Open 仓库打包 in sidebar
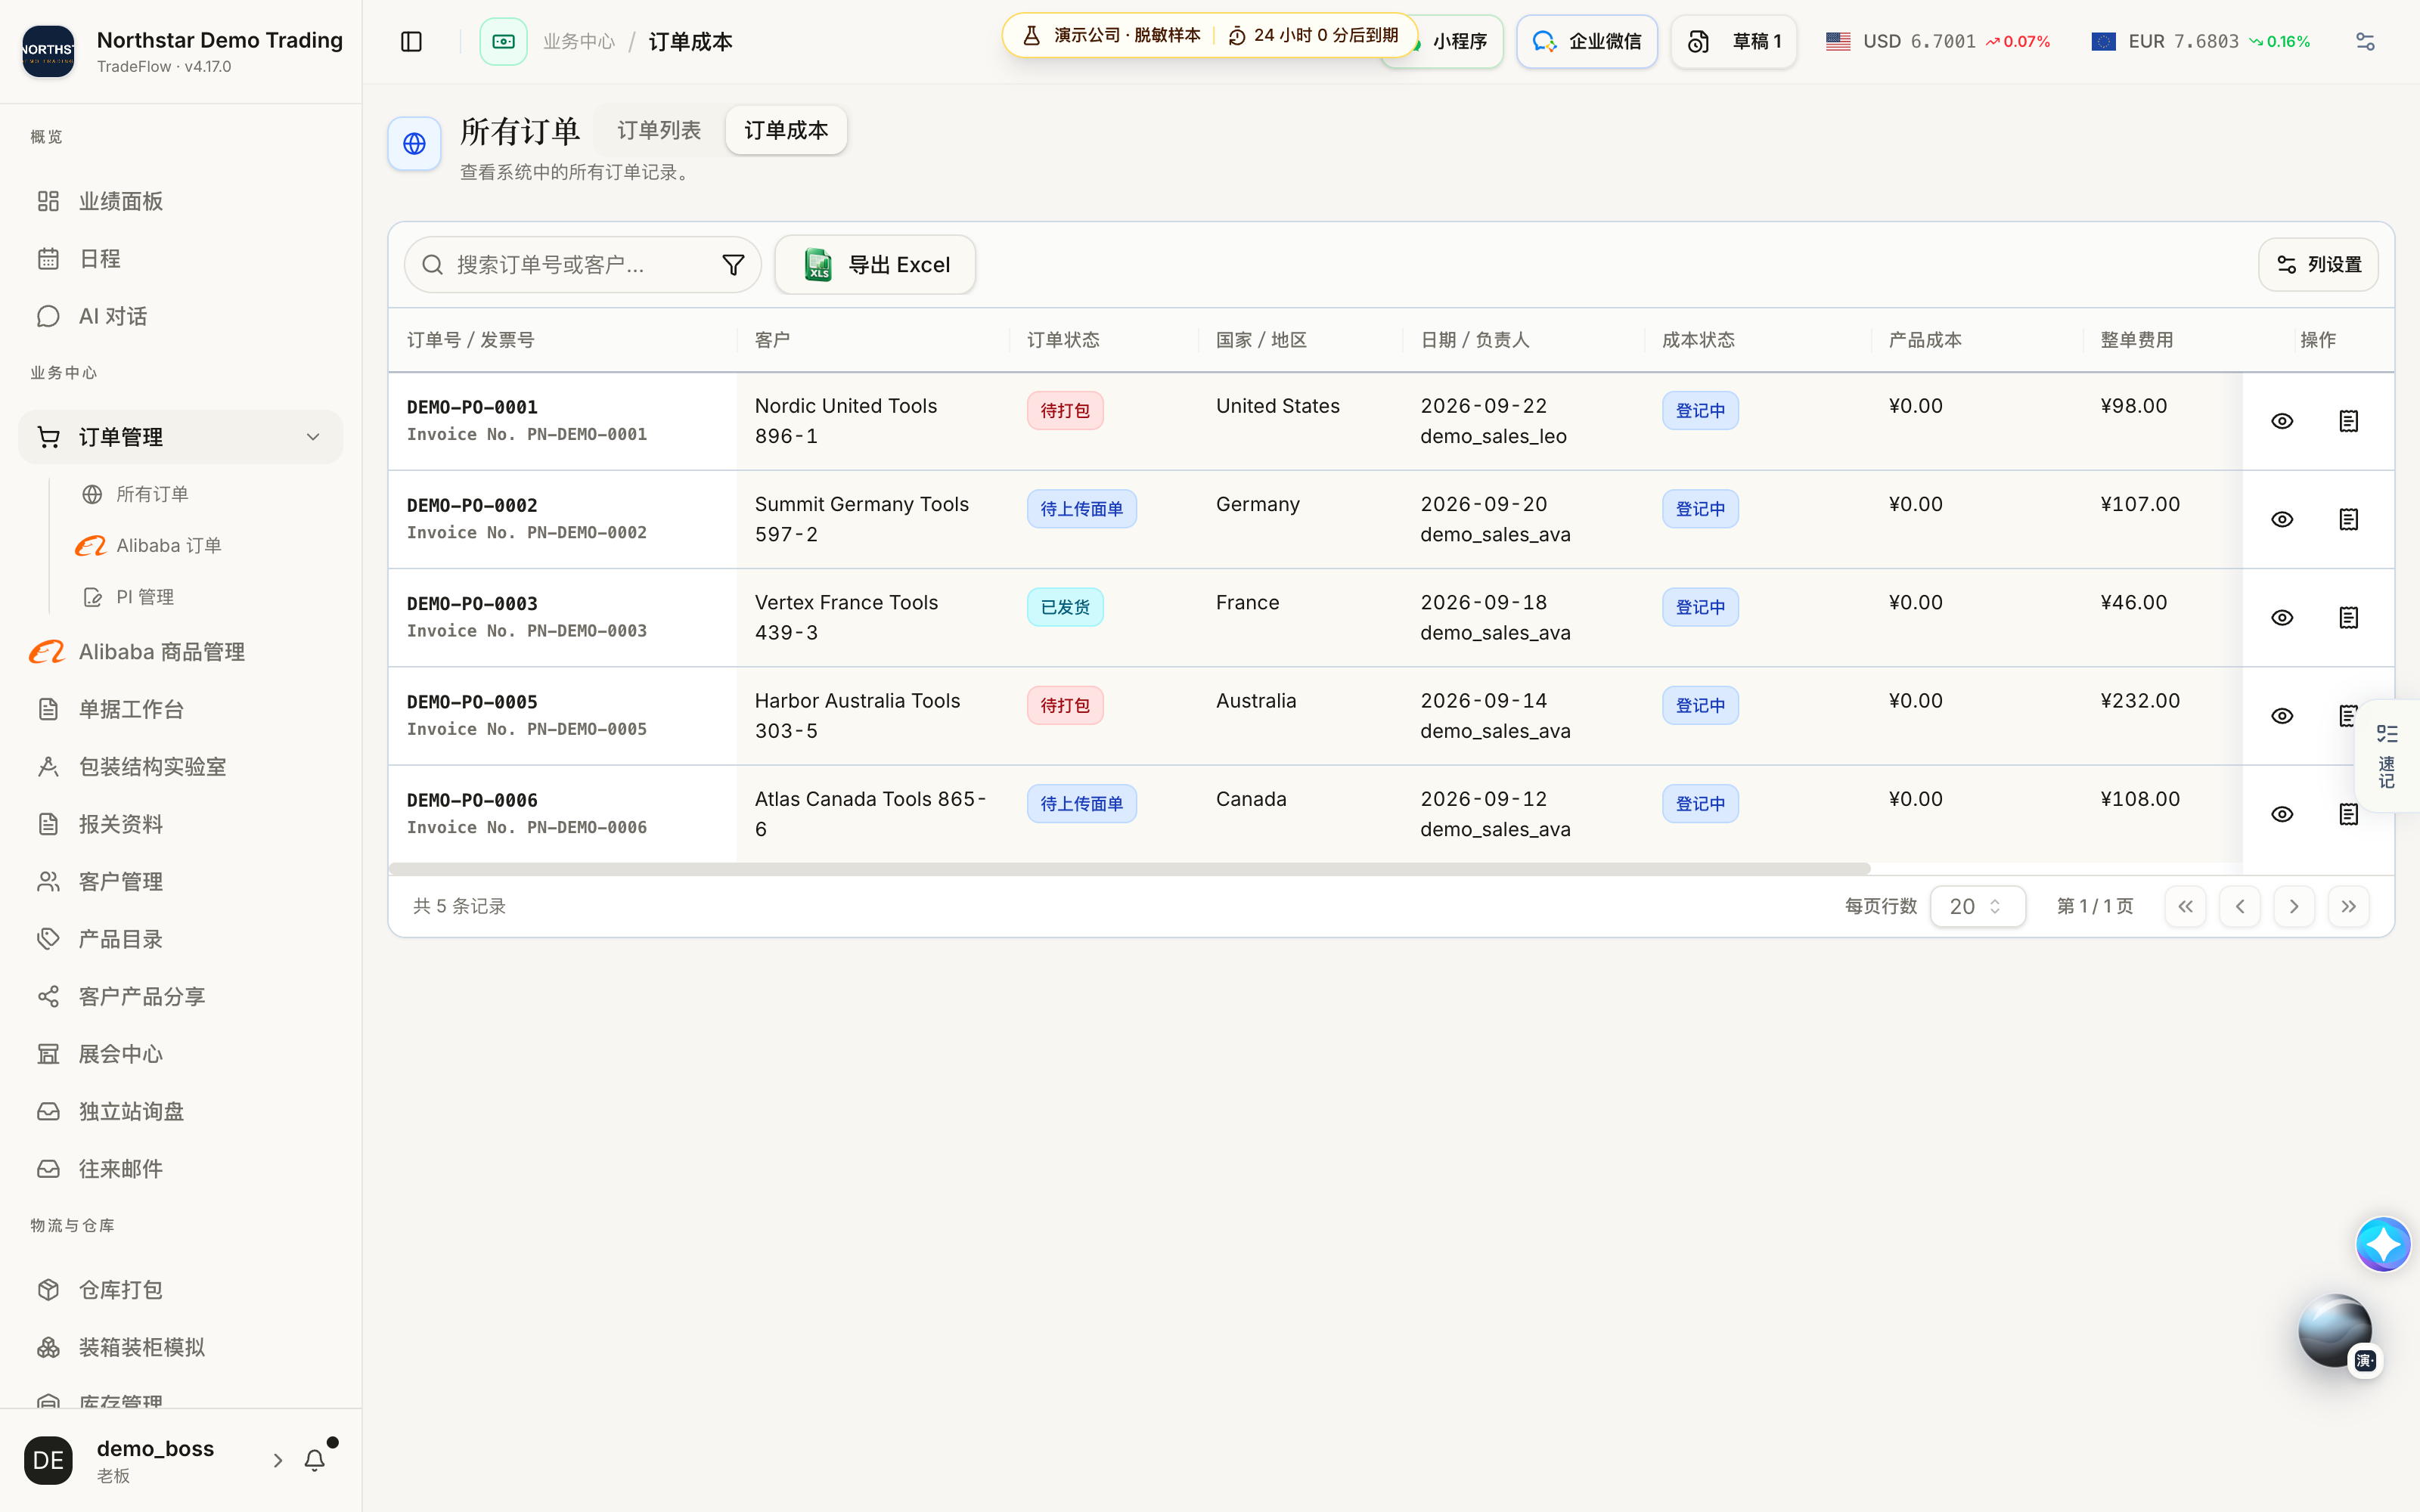The height and width of the screenshot is (1512, 2420). tap(180, 1290)
